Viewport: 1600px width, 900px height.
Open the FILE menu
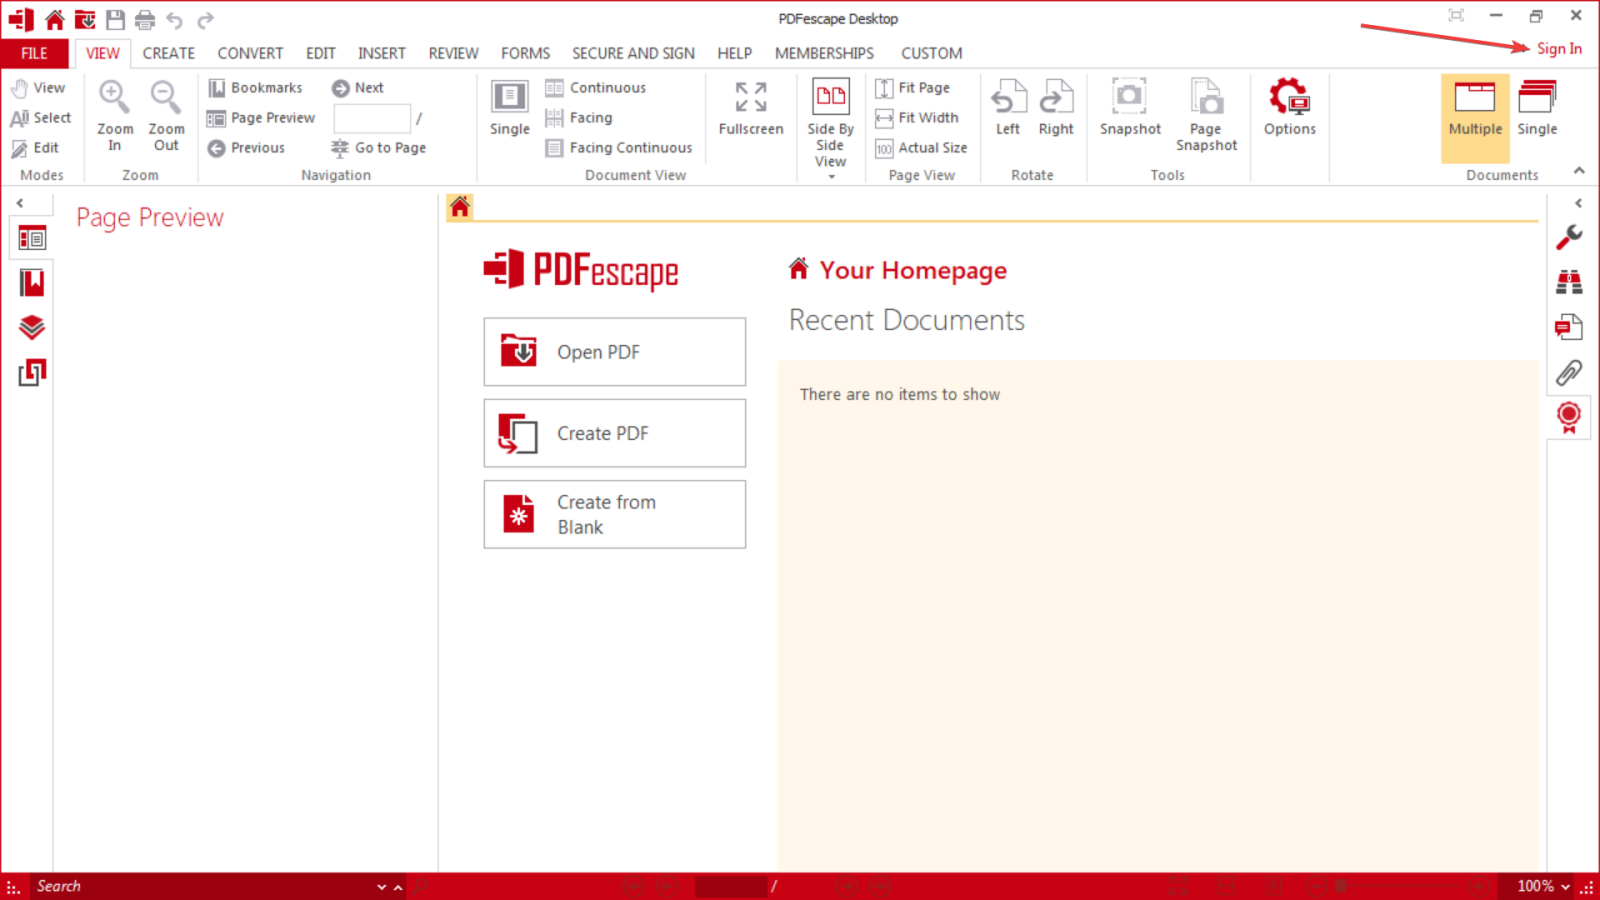pyautogui.click(x=34, y=53)
